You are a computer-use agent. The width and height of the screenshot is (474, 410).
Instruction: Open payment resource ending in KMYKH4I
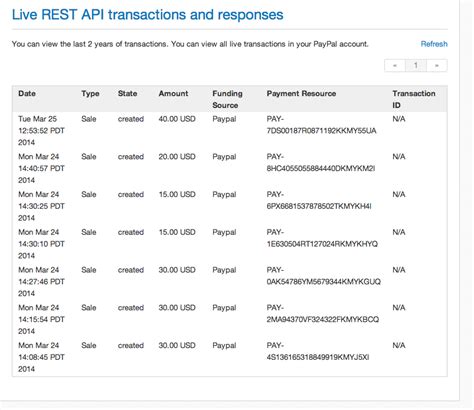[x=319, y=200]
